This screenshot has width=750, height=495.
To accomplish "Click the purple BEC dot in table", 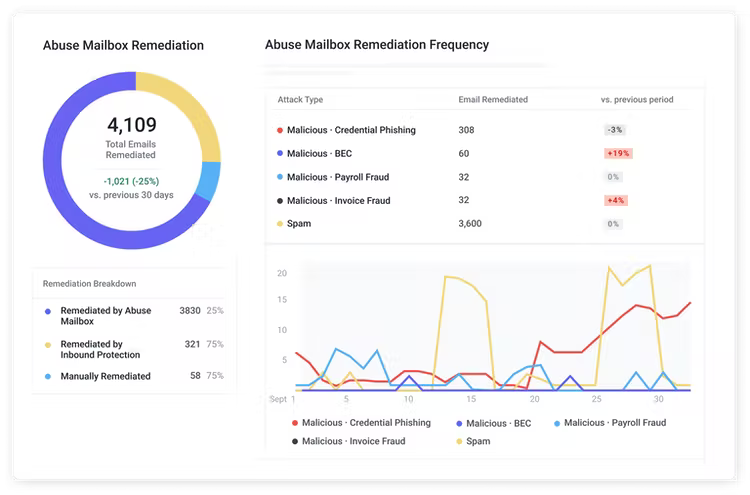I will [x=279, y=154].
